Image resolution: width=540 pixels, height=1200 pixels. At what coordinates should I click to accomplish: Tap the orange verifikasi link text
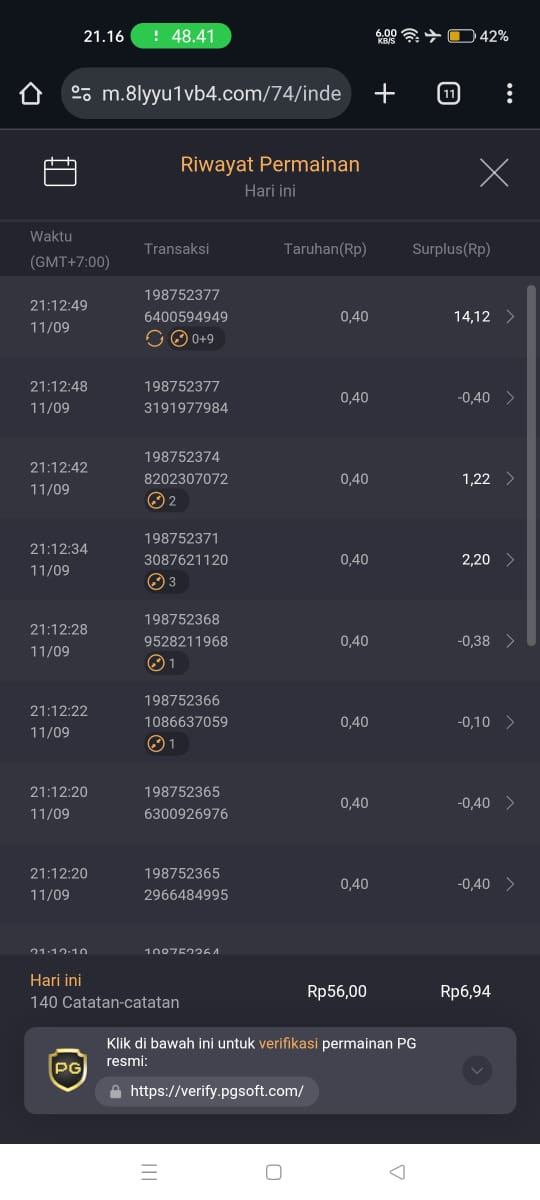[288, 1043]
